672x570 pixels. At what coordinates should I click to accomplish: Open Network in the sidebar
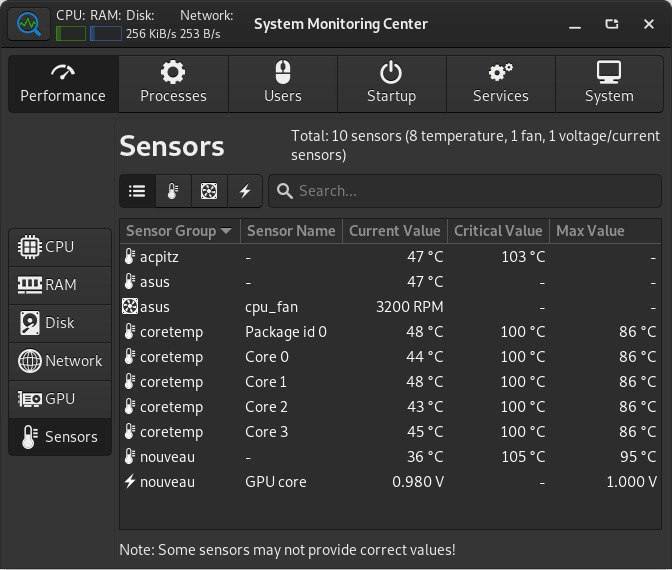click(x=60, y=361)
